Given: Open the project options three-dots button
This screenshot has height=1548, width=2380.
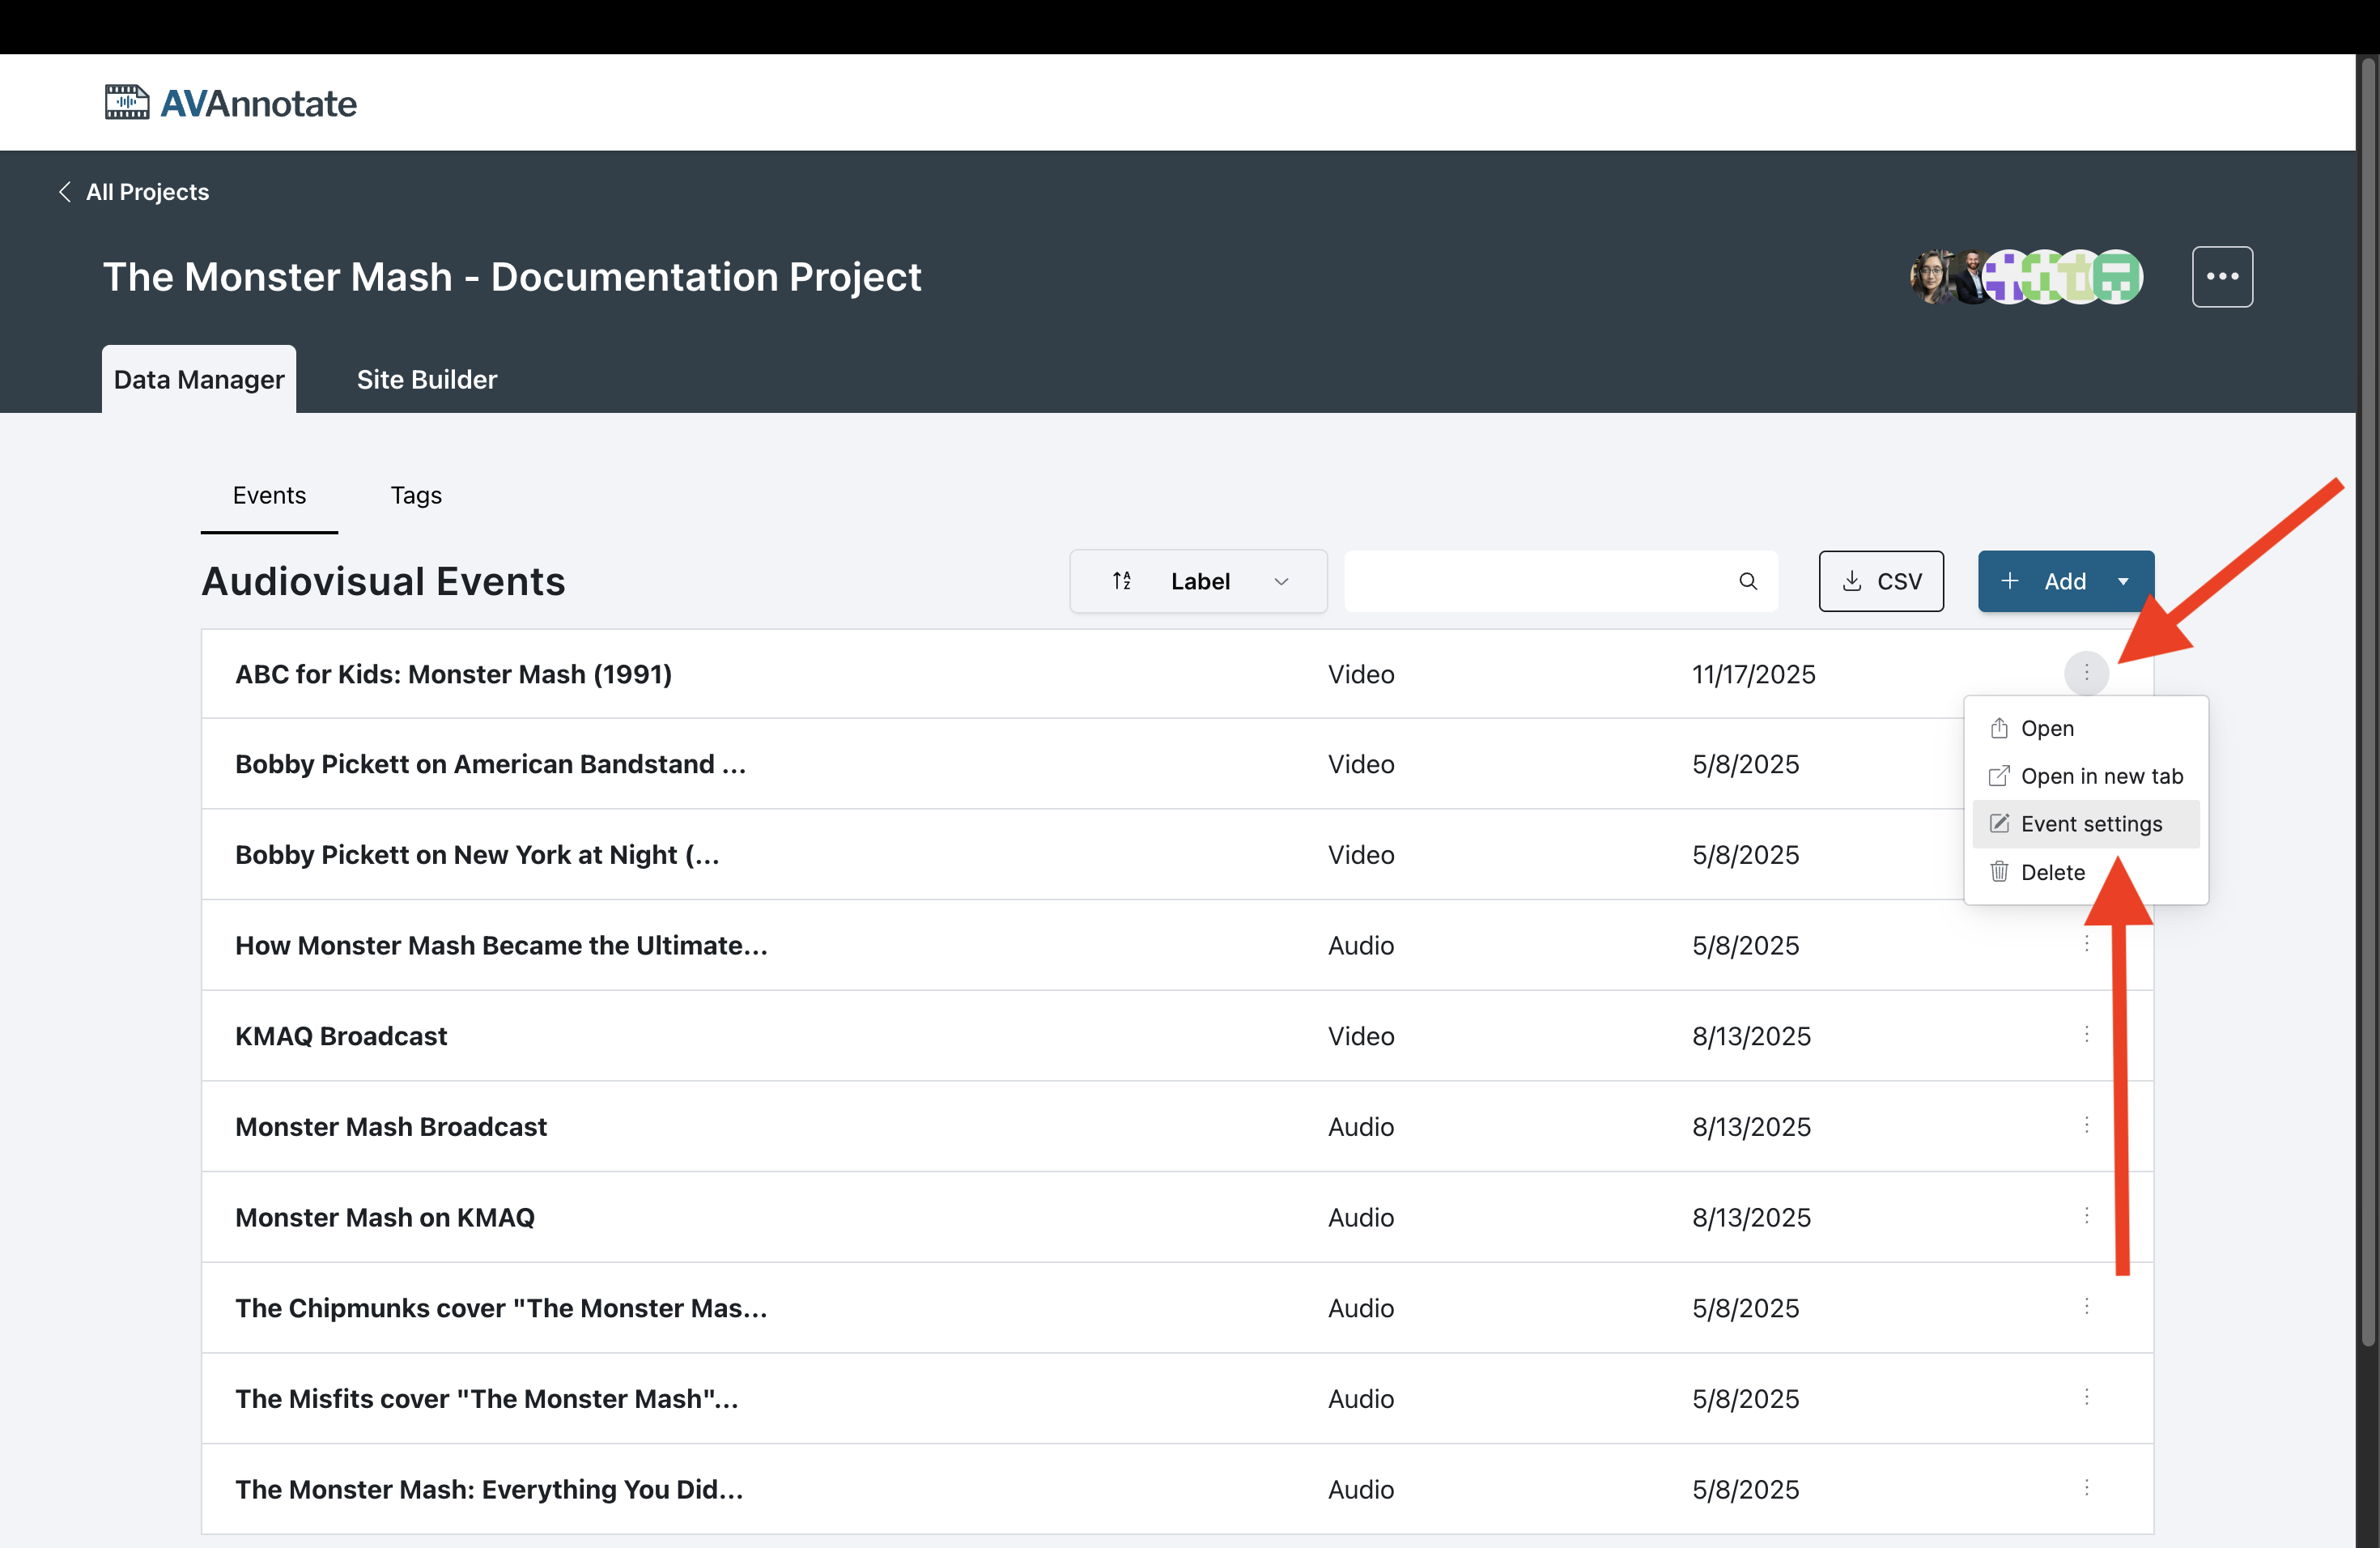Looking at the screenshot, I should click(x=2221, y=277).
